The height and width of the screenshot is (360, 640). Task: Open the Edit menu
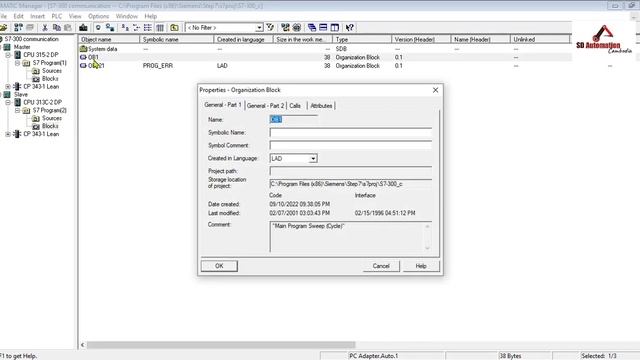coord(18,16)
